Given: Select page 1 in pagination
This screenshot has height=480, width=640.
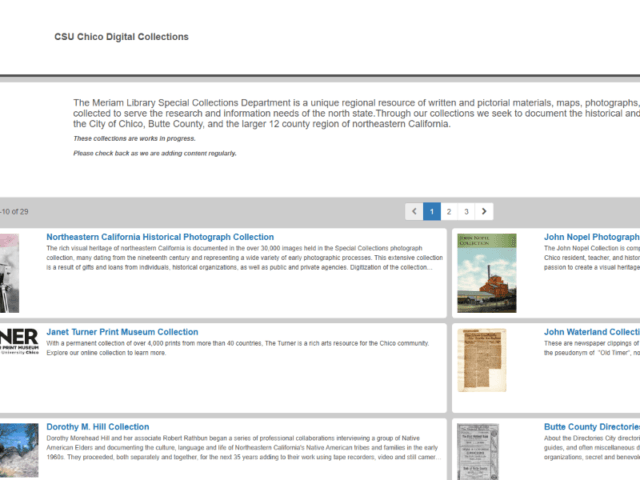Looking at the screenshot, I should (x=432, y=211).
